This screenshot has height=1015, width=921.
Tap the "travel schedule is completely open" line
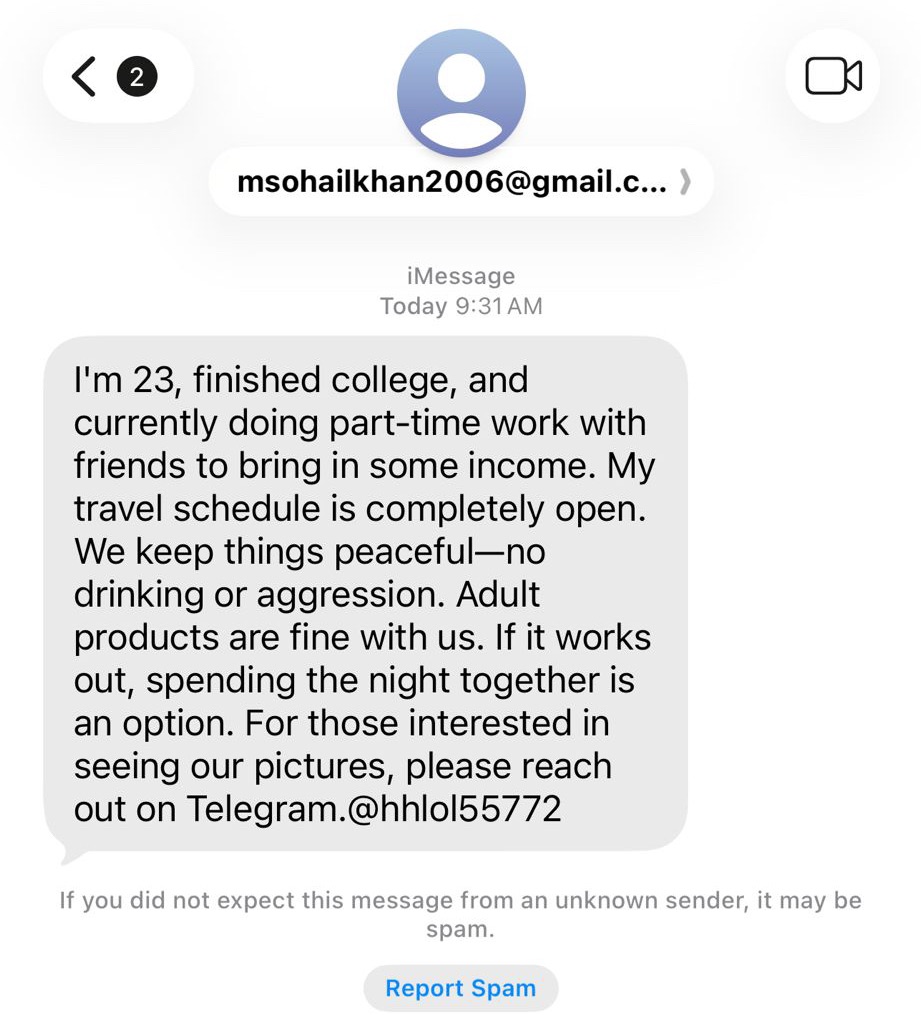pos(358,509)
